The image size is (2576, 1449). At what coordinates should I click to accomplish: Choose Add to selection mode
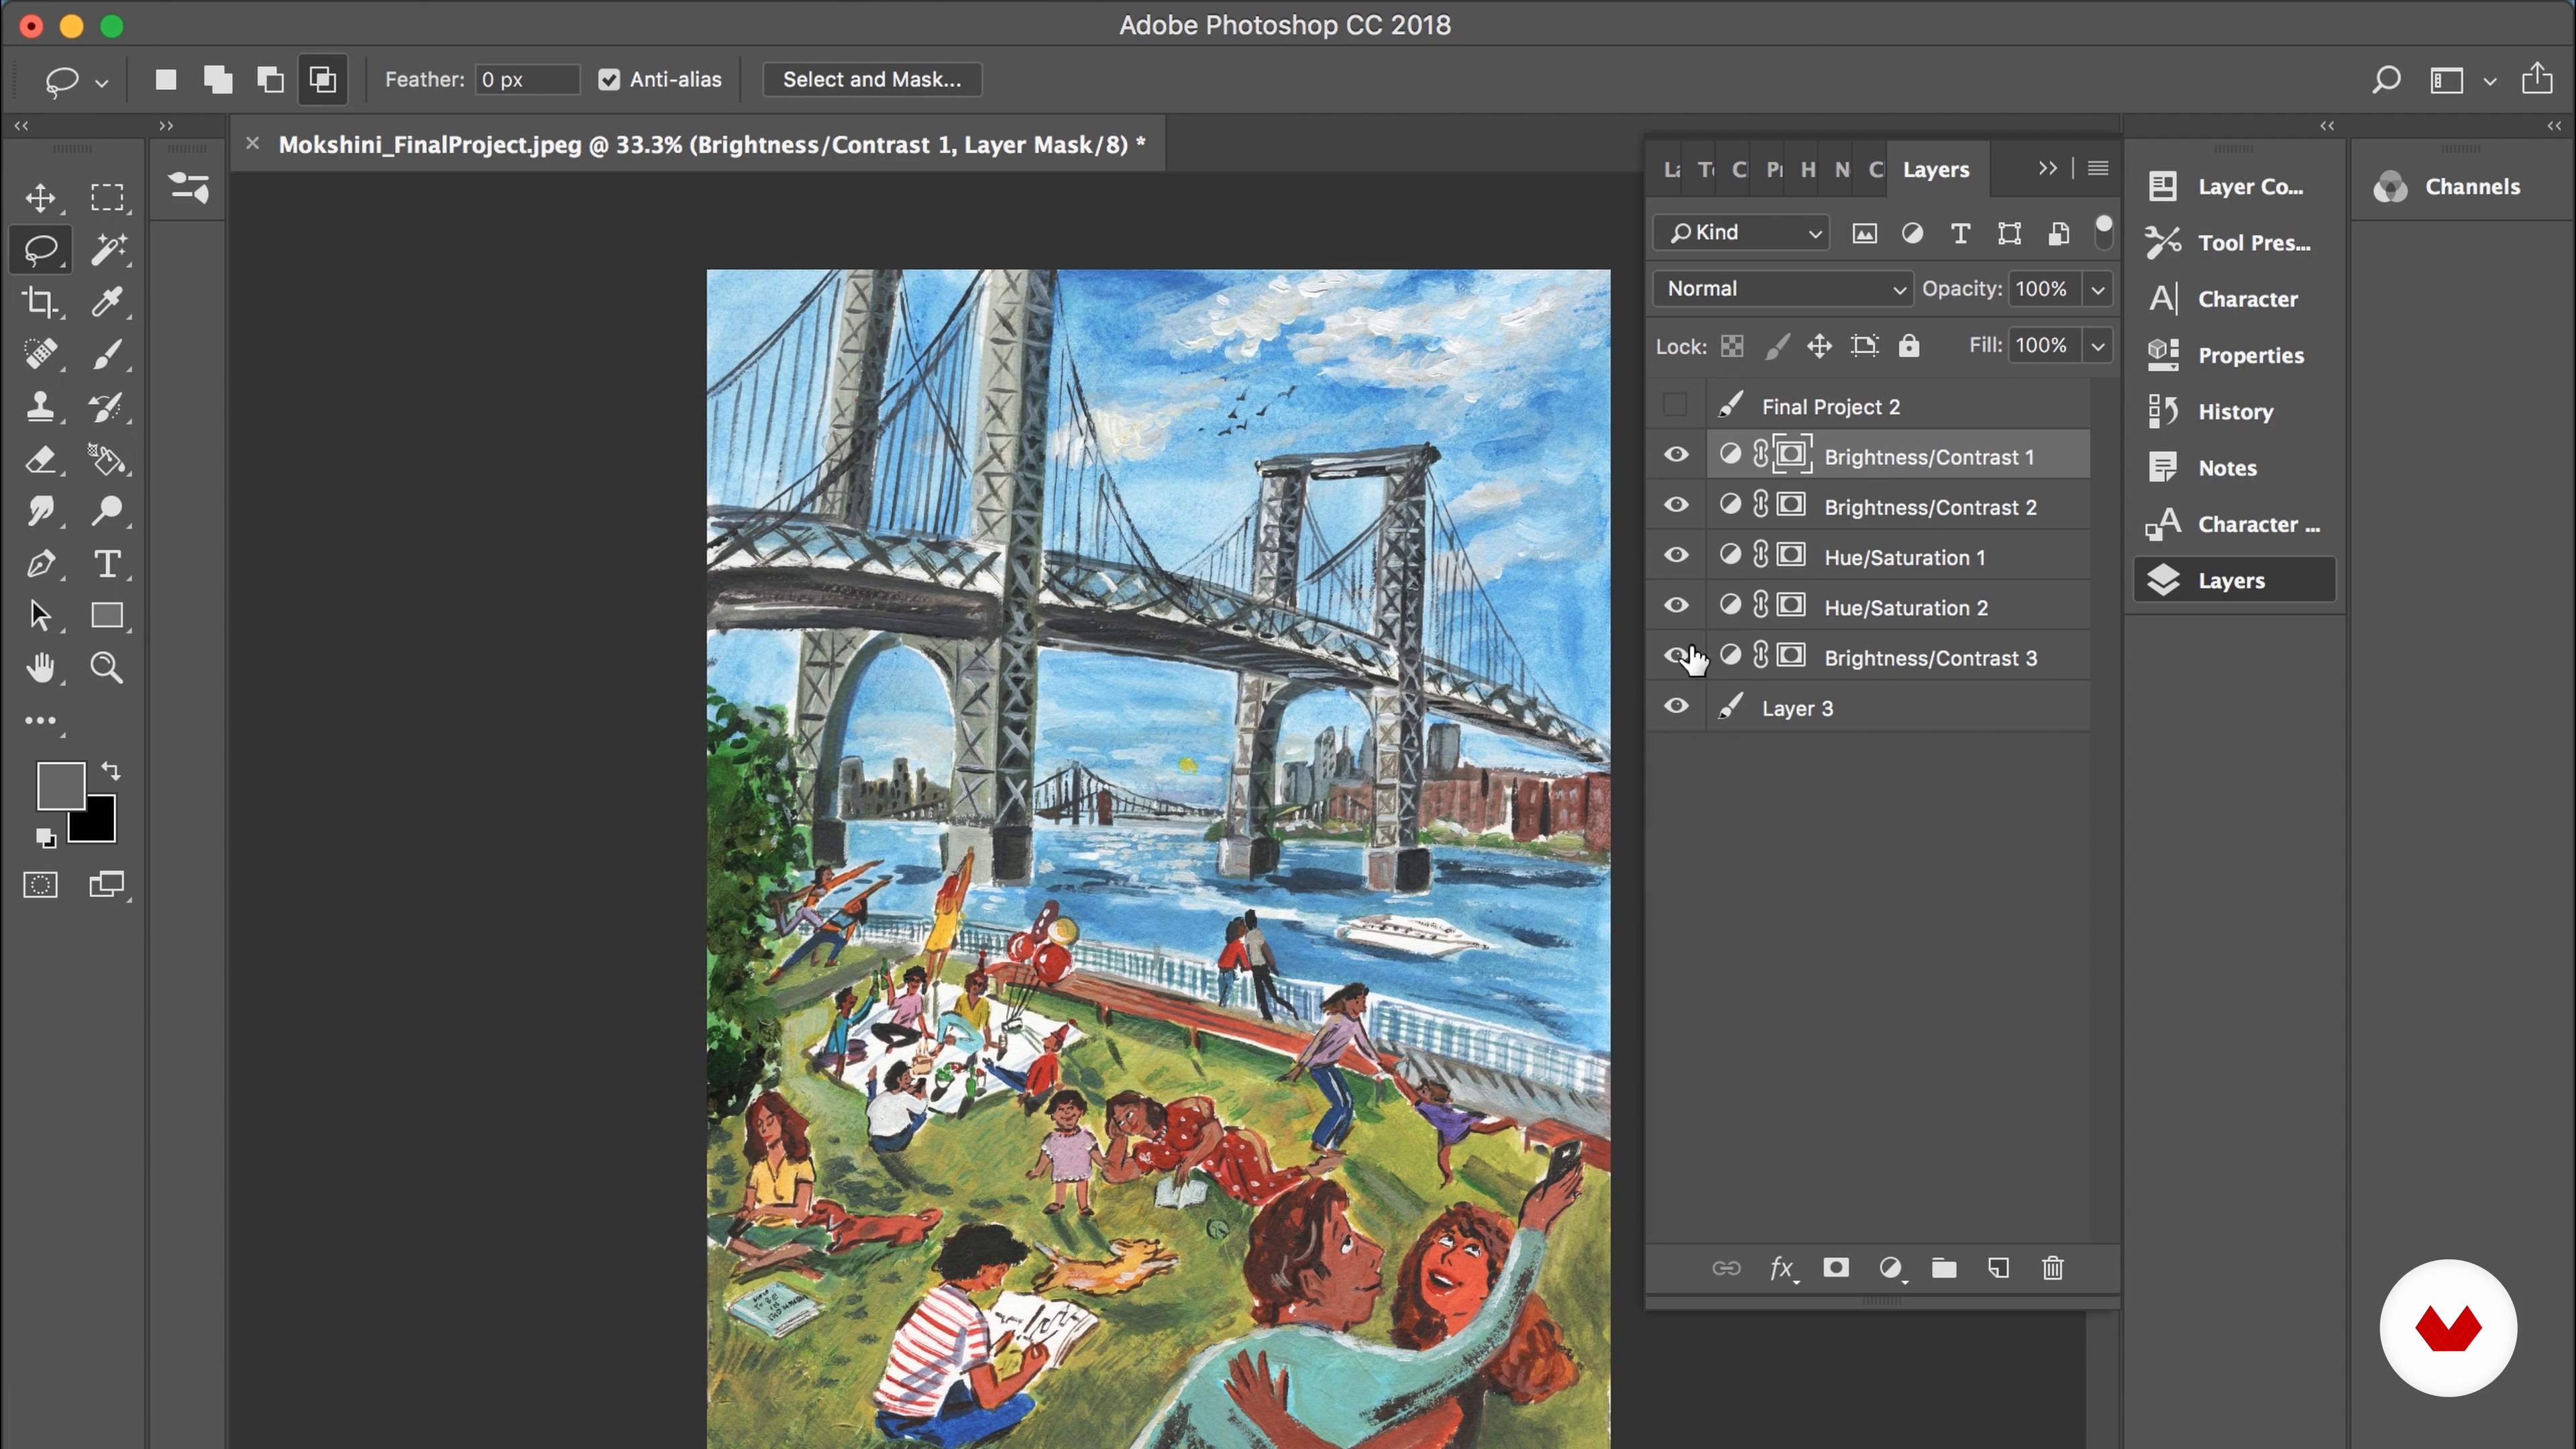click(x=218, y=79)
